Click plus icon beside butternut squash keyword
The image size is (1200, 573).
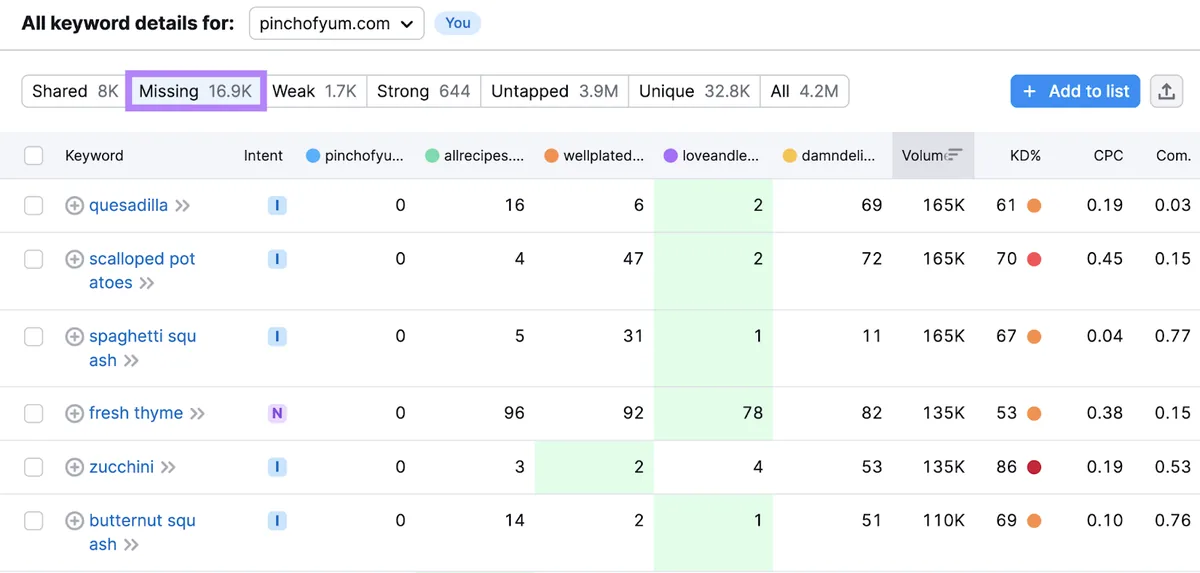[74, 521]
